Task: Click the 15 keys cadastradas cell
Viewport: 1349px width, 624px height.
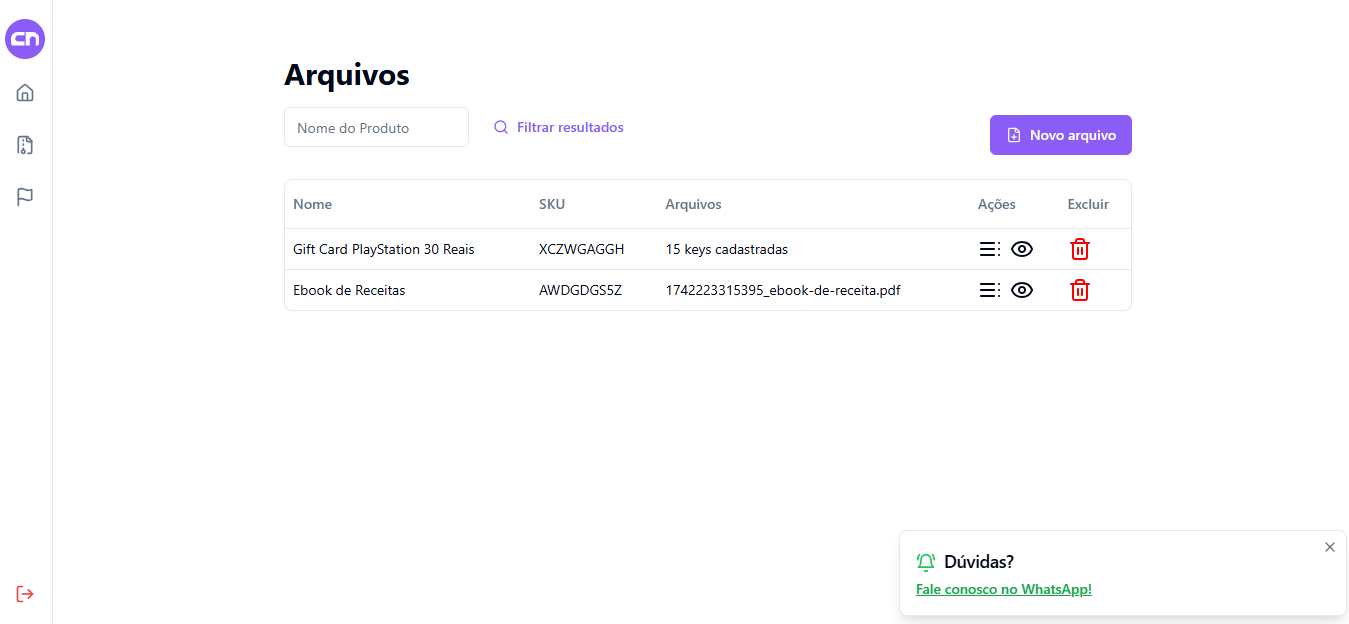Action: (x=726, y=249)
